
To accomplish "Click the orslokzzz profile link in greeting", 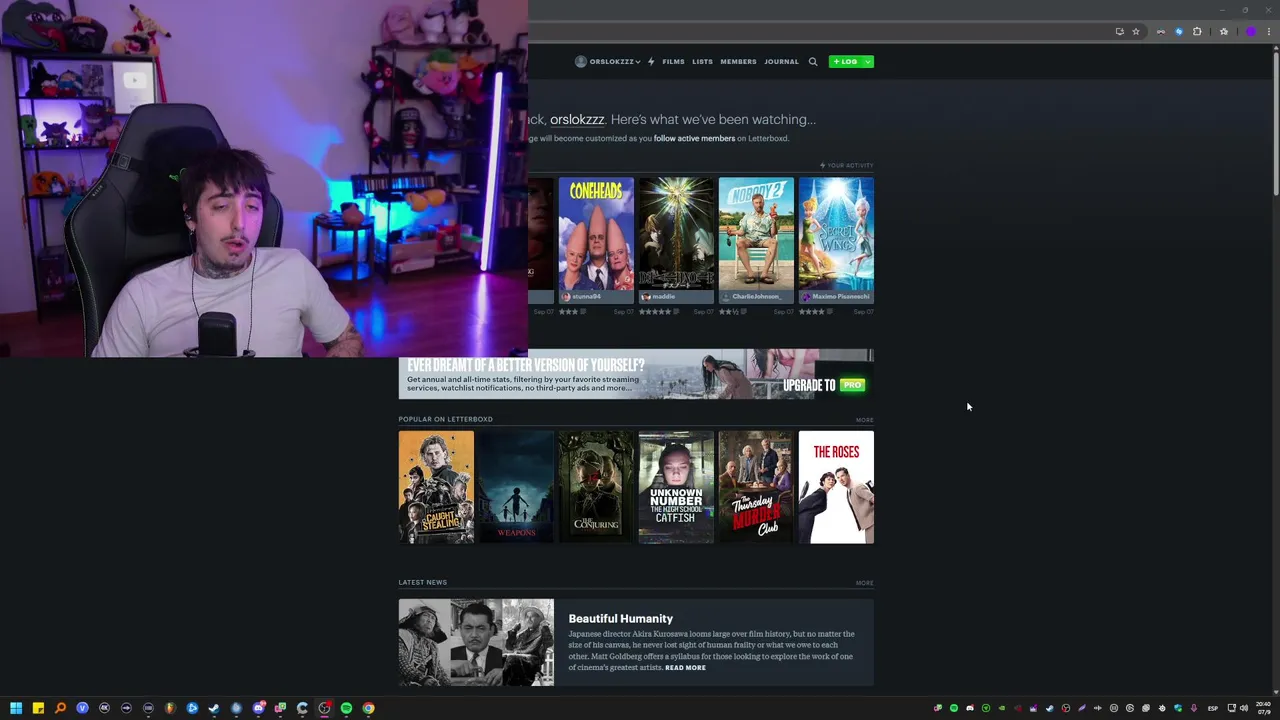I will point(577,120).
